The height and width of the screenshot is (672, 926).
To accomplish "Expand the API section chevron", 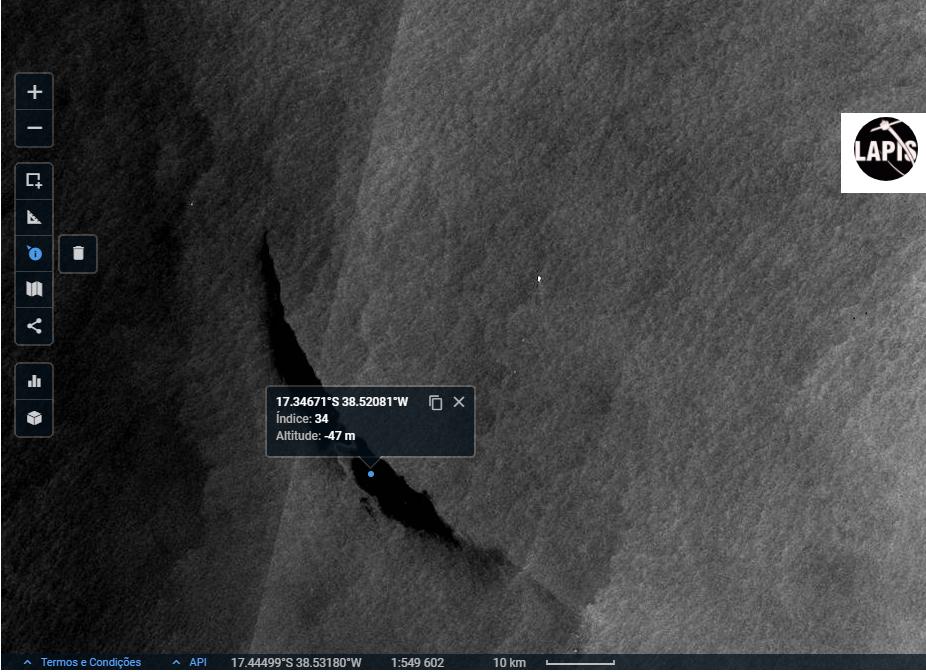I will point(176,663).
